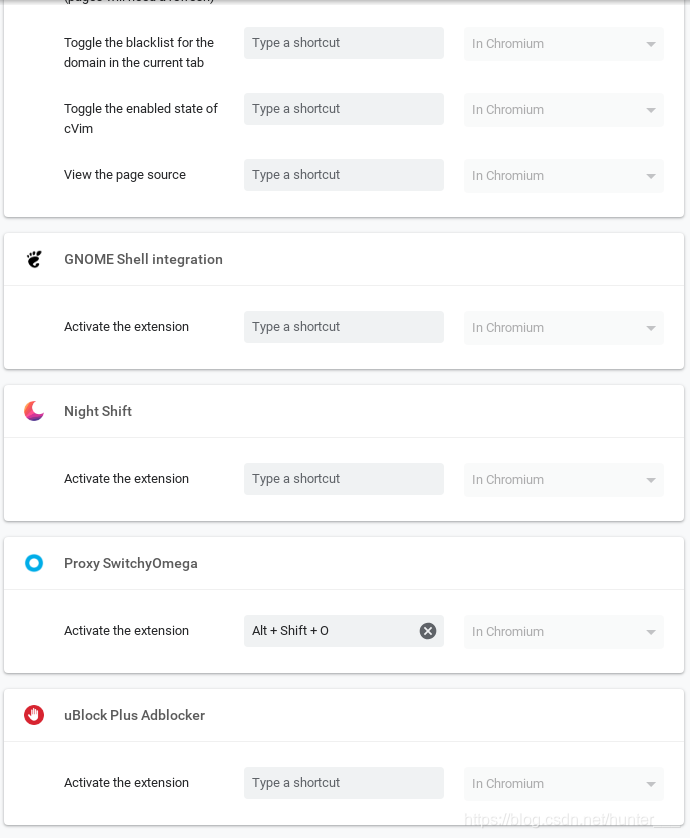Edit the Alt + Shift + O shortcut field
The image size is (690, 838).
331,631
